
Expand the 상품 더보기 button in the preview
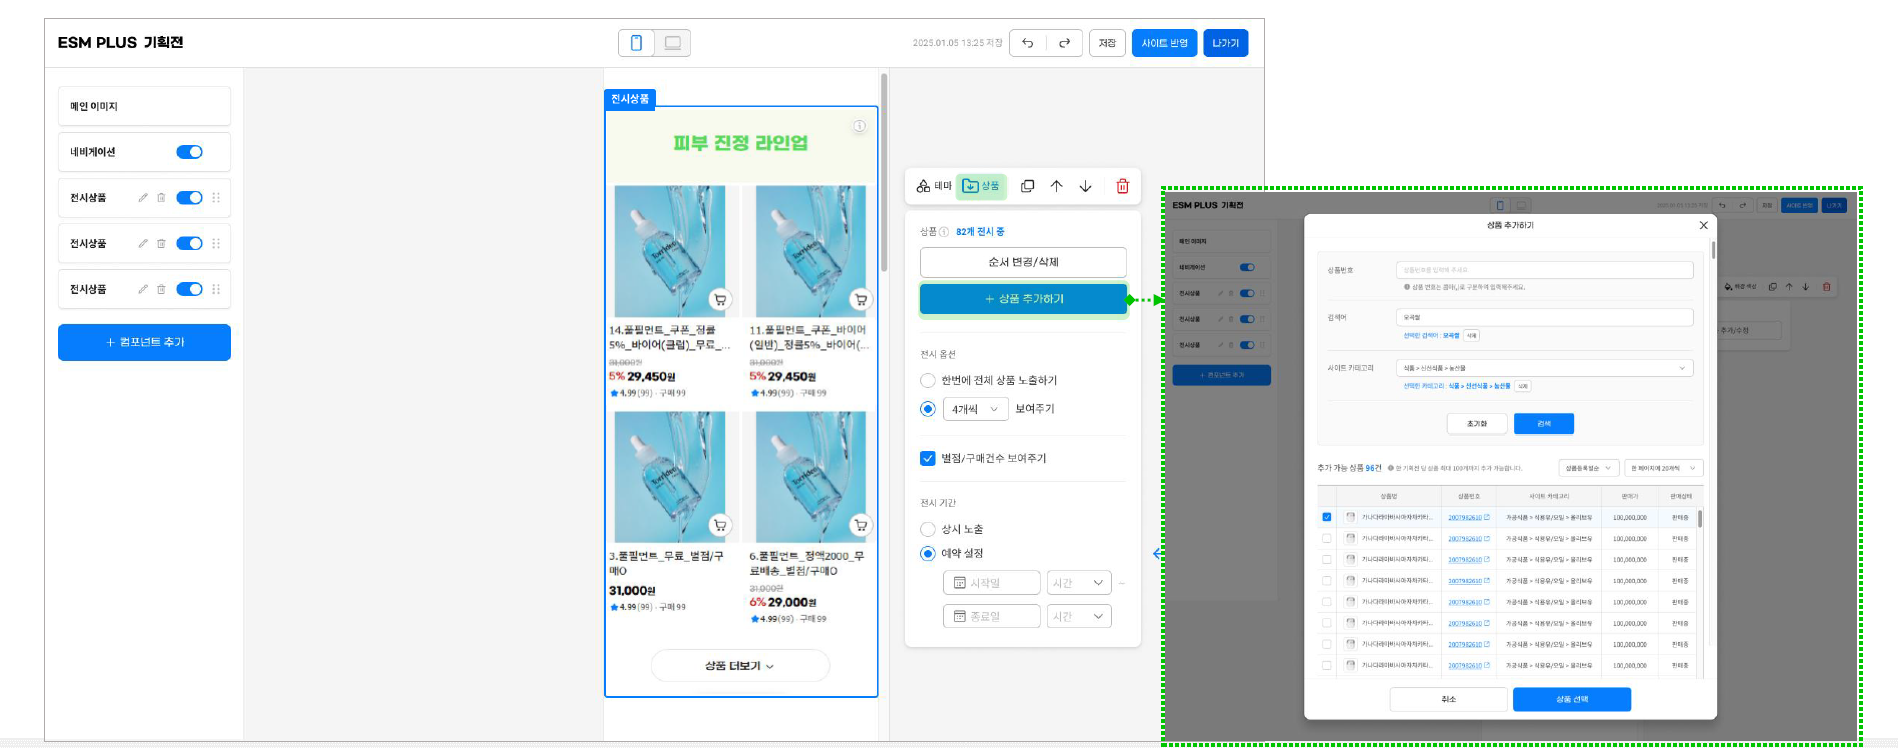740,666
